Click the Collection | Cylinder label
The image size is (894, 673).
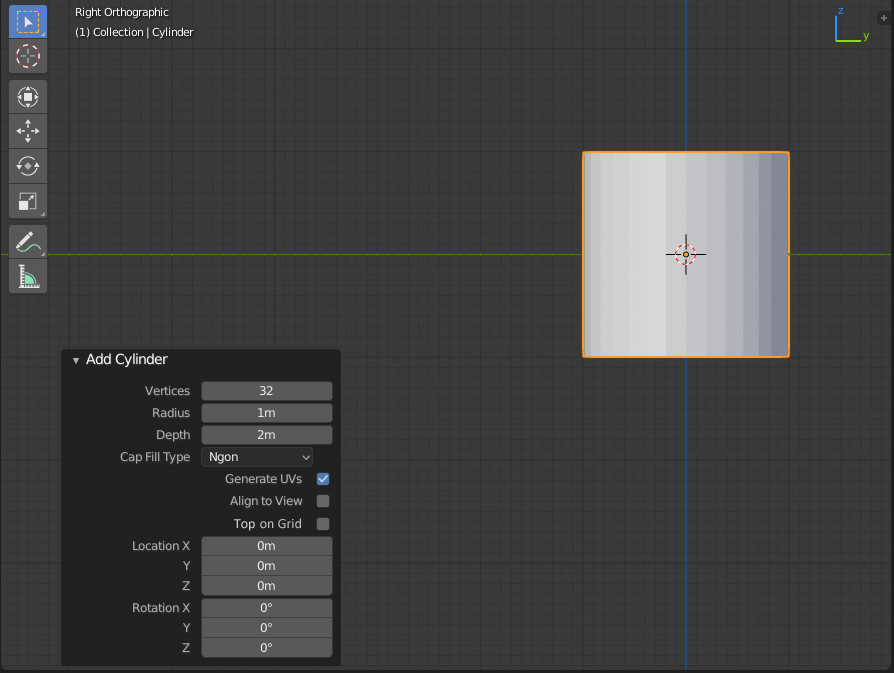[134, 32]
